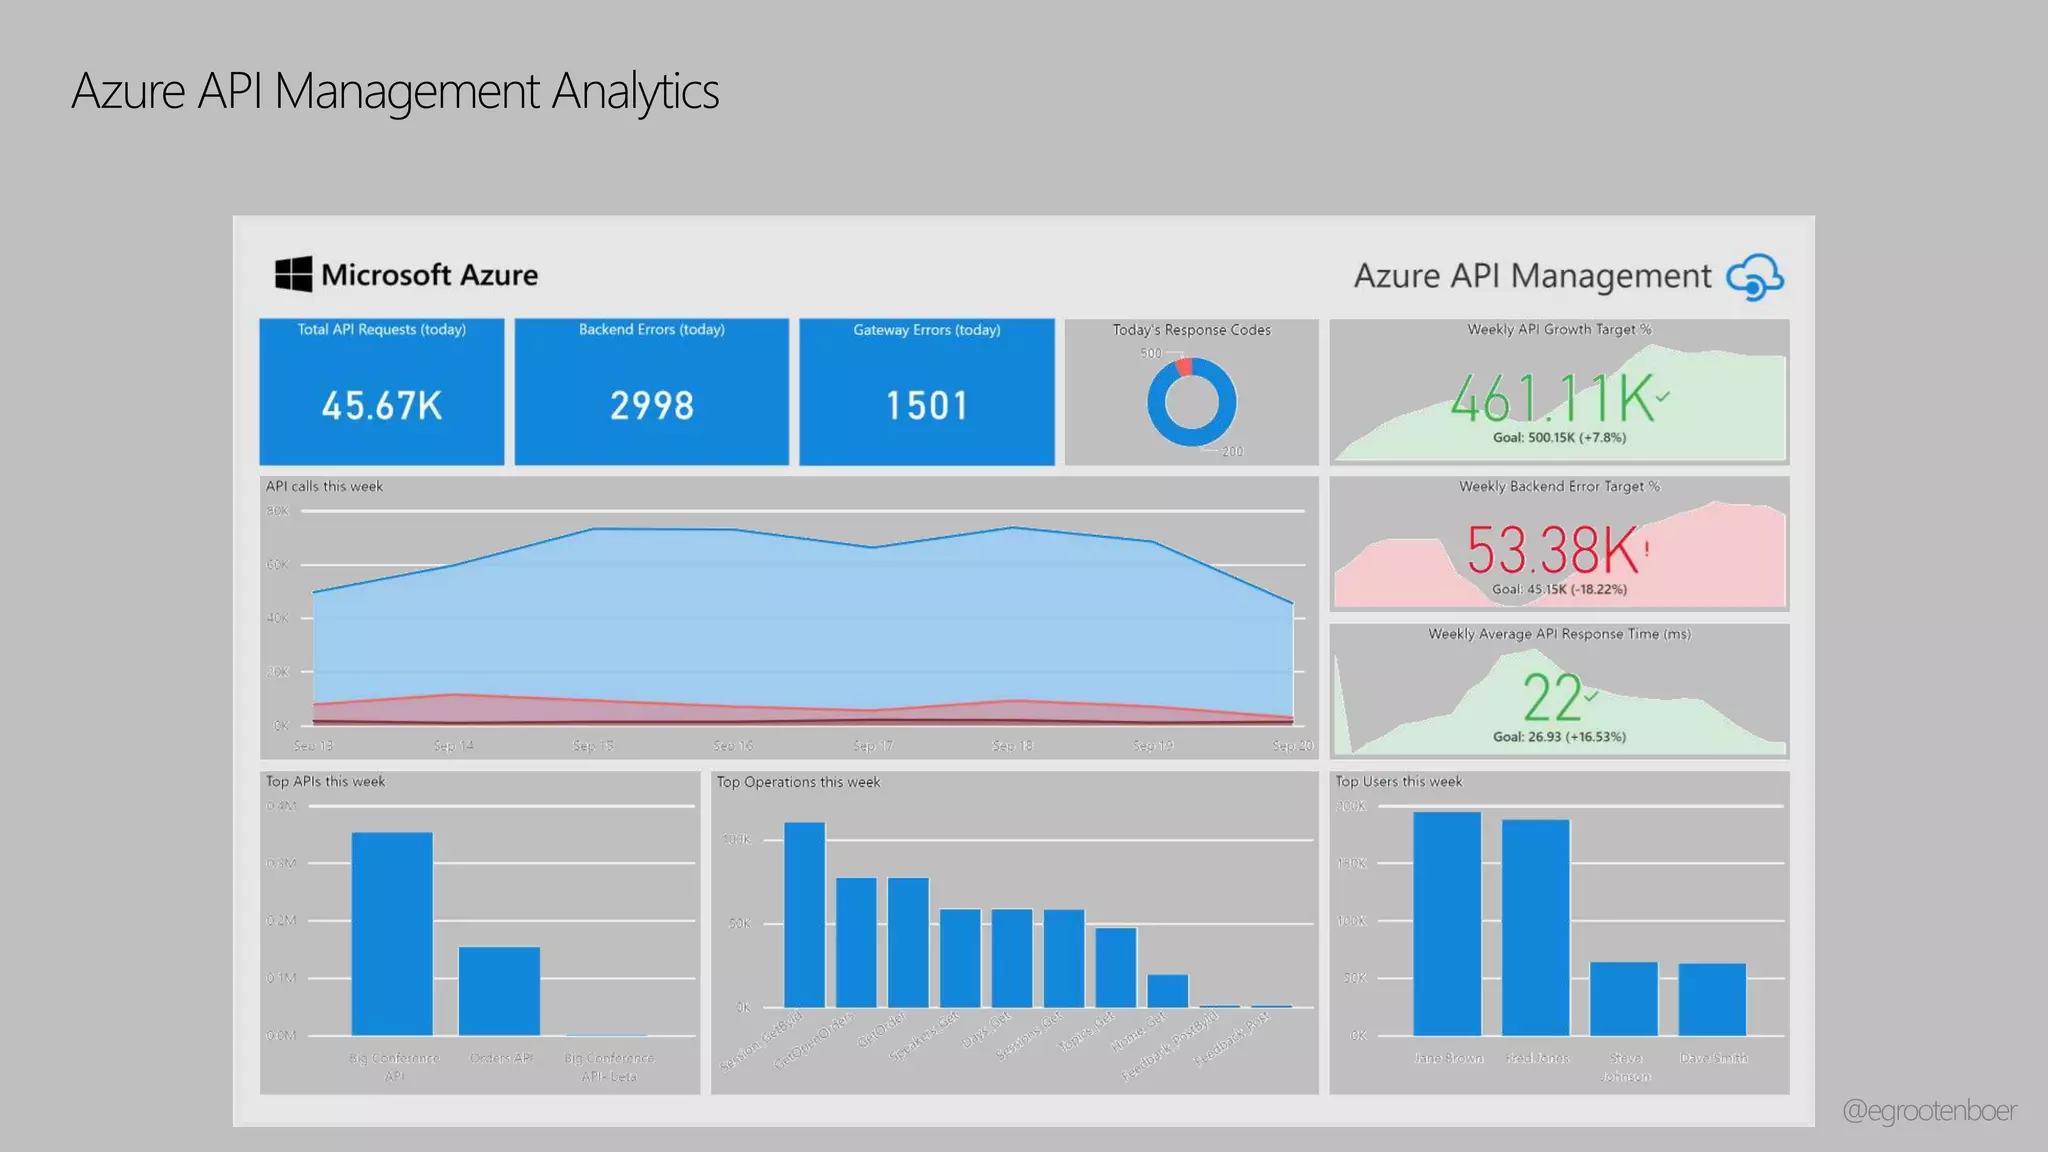The width and height of the screenshot is (2048, 1152).
Task: Select the Orders API bar in Top APIs
Action: tap(499, 990)
